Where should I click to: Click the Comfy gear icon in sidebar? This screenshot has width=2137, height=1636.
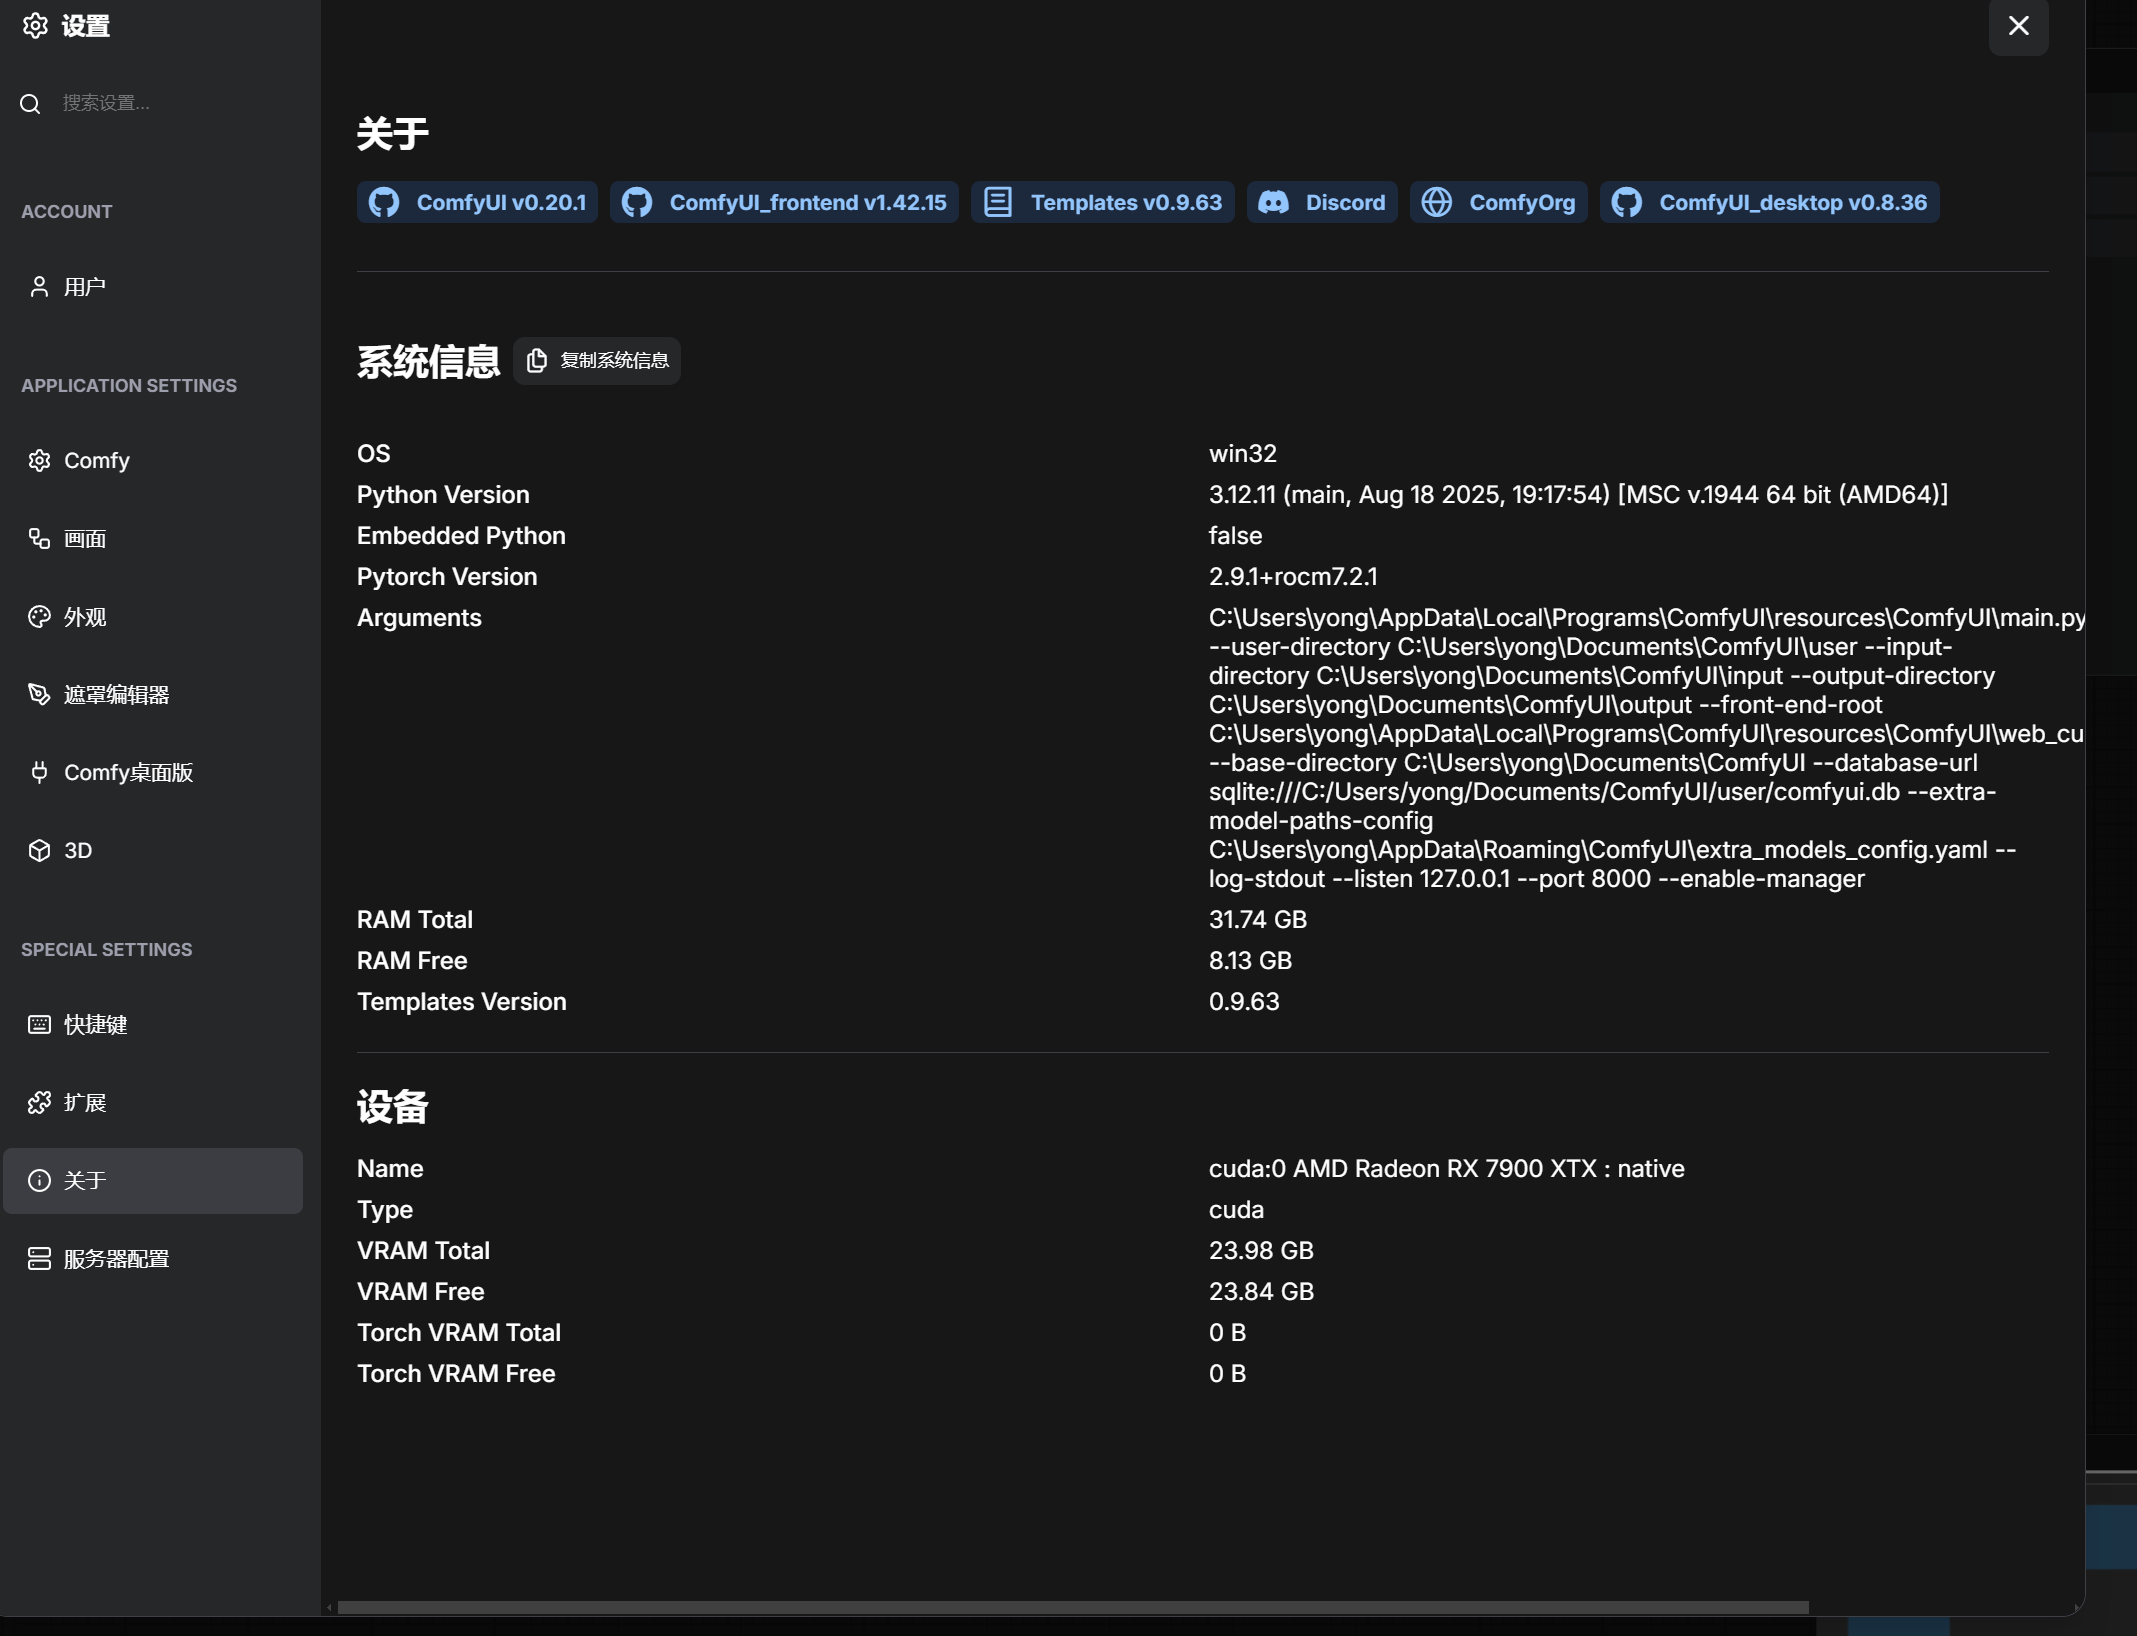[39, 460]
